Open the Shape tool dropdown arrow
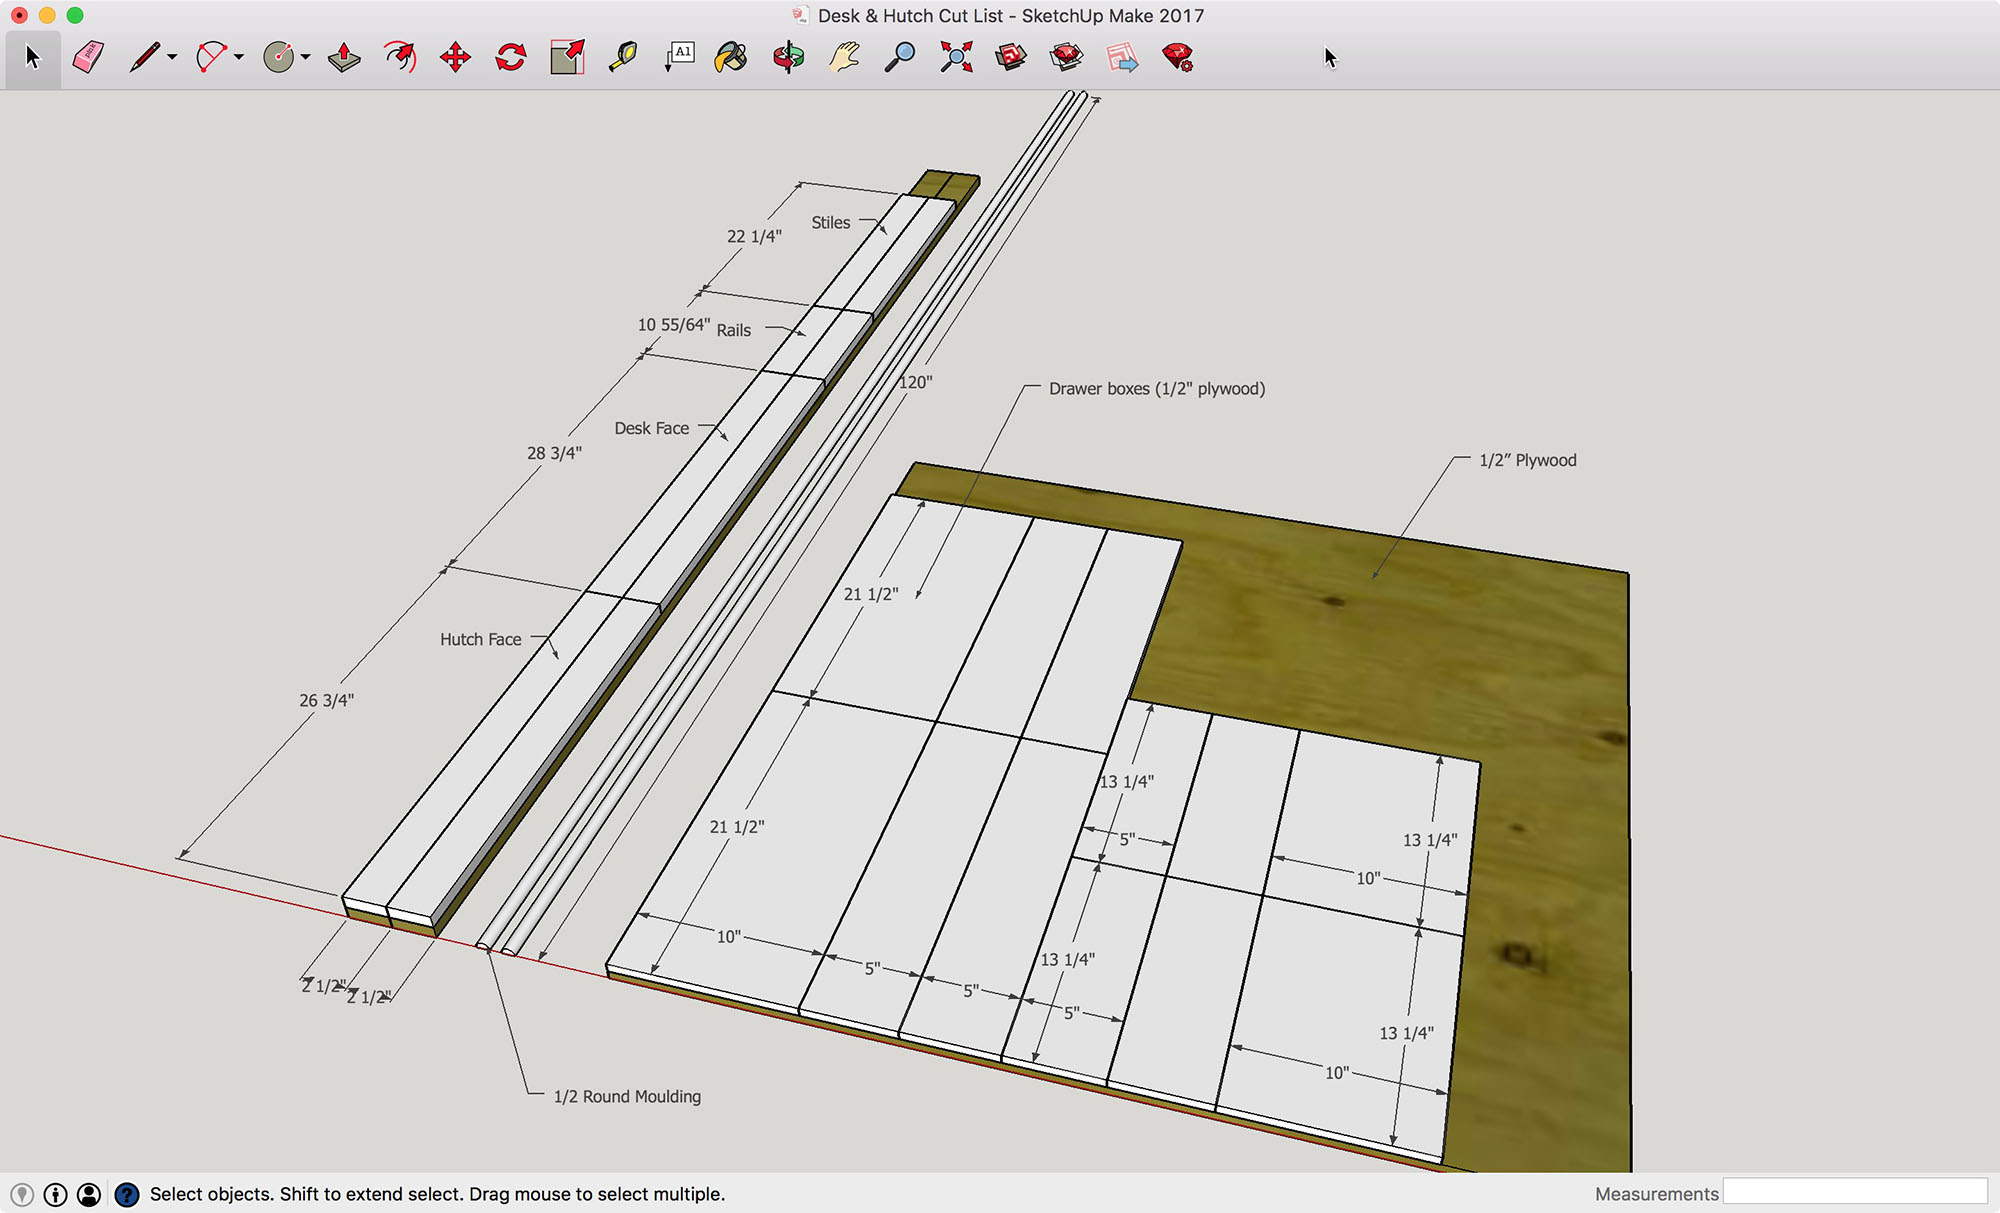 (306, 58)
